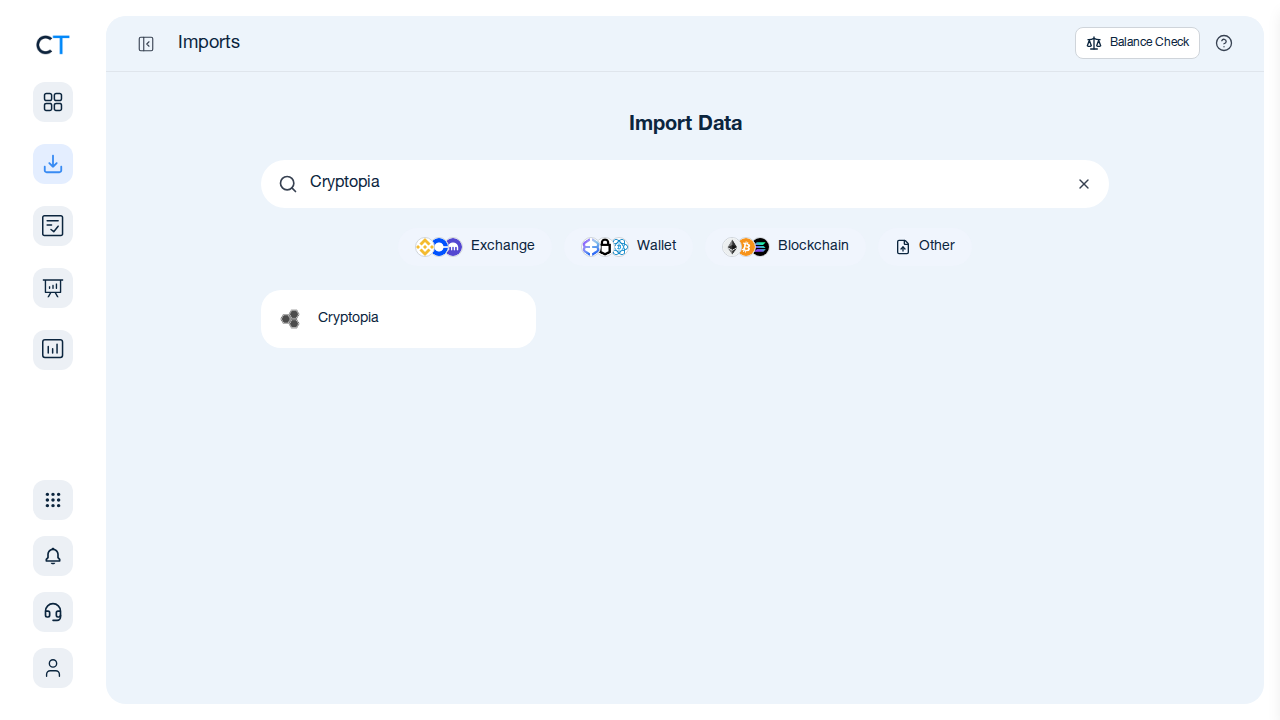Open the help question mark icon
The height and width of the screenshot is (720, 1280).
tap(1224, 43)
